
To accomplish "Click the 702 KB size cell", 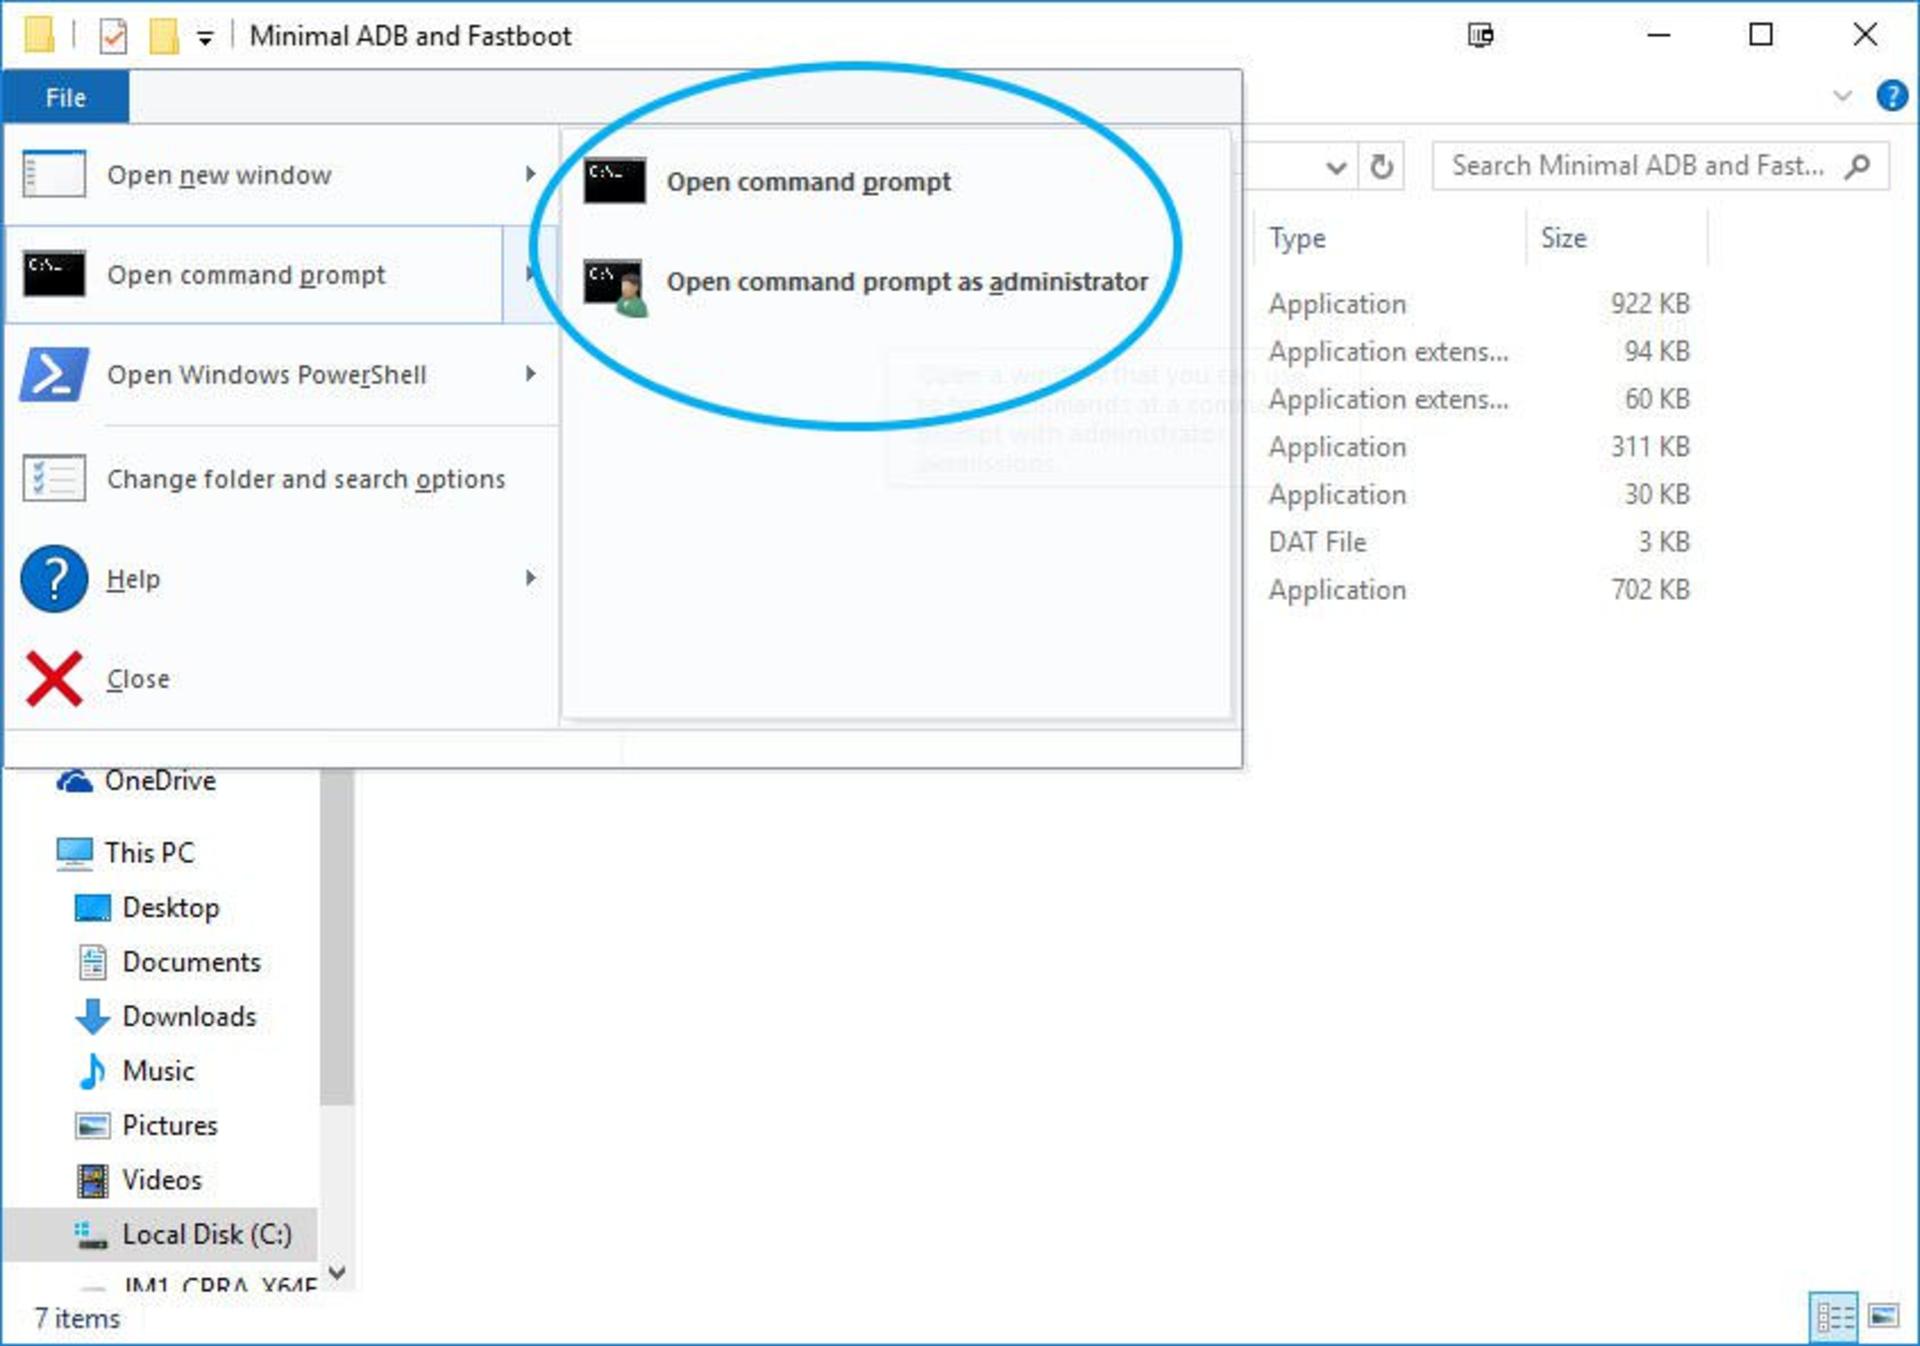I will pyautogui.click(x=1649, y=590).
